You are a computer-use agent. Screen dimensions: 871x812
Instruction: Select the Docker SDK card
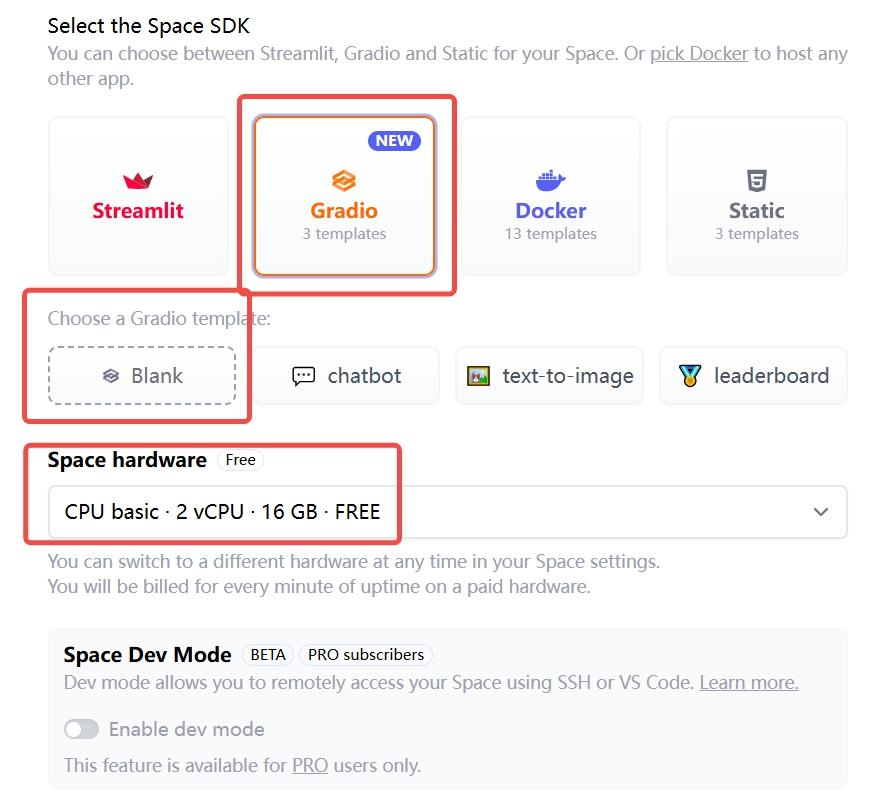coord(550,196)
